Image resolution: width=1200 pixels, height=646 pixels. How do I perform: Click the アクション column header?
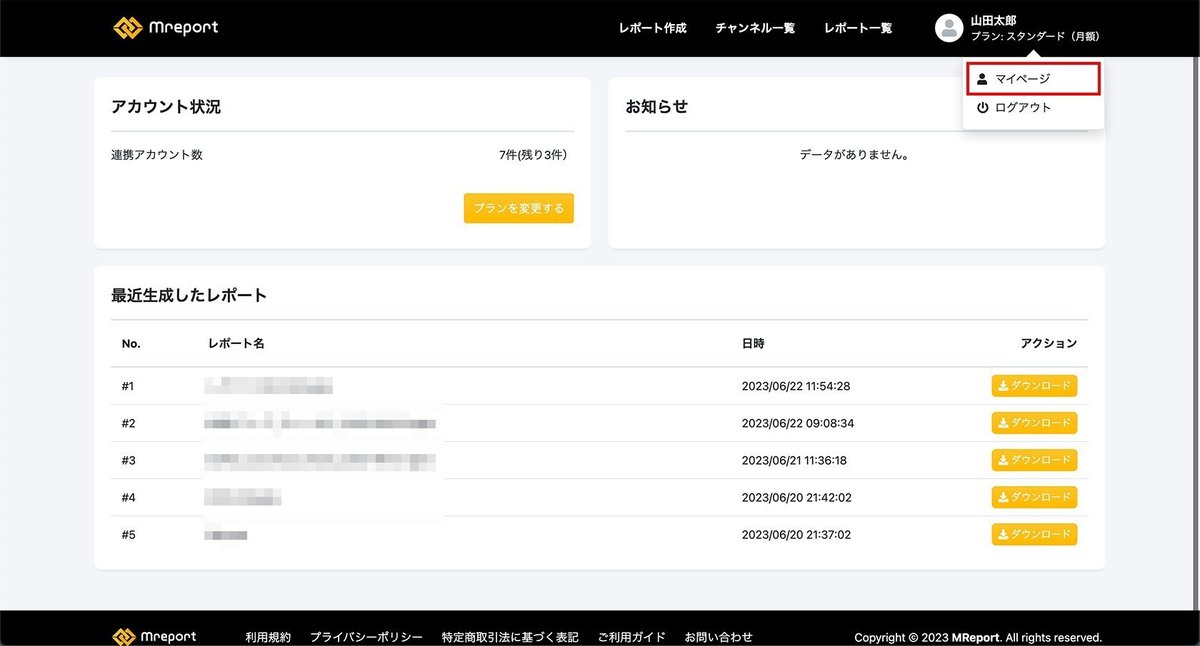pyautogui.click(x=1049, y=343)
